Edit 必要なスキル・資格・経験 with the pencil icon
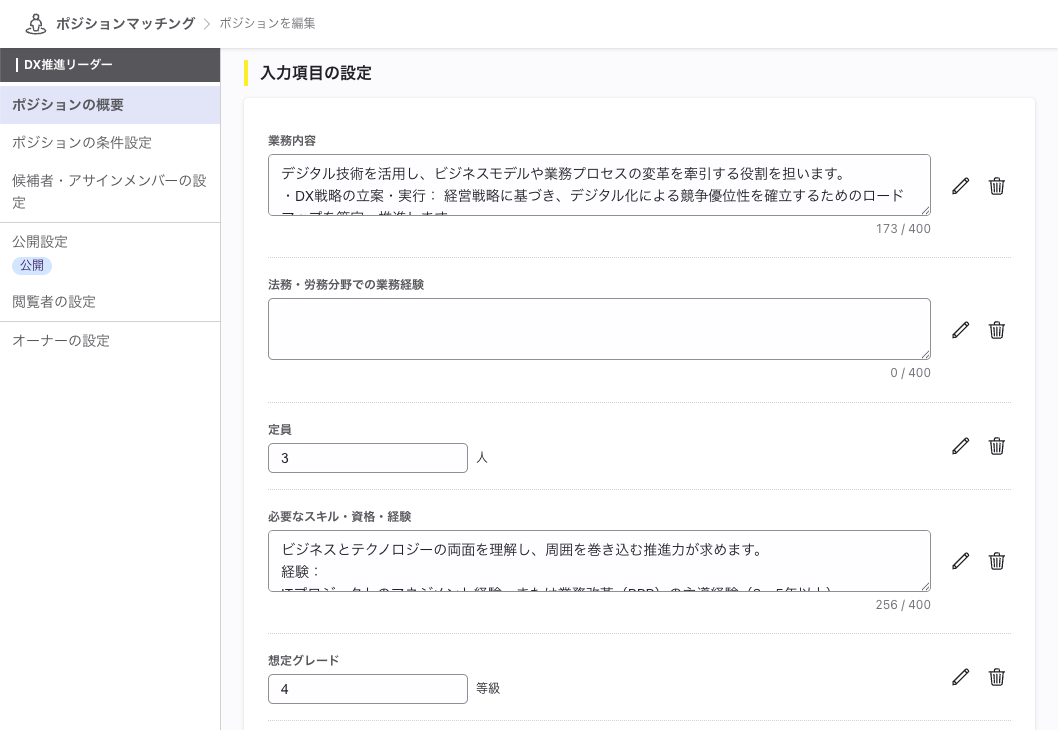This screenshot has width=1058, height=730. click(x=960, y=561)
